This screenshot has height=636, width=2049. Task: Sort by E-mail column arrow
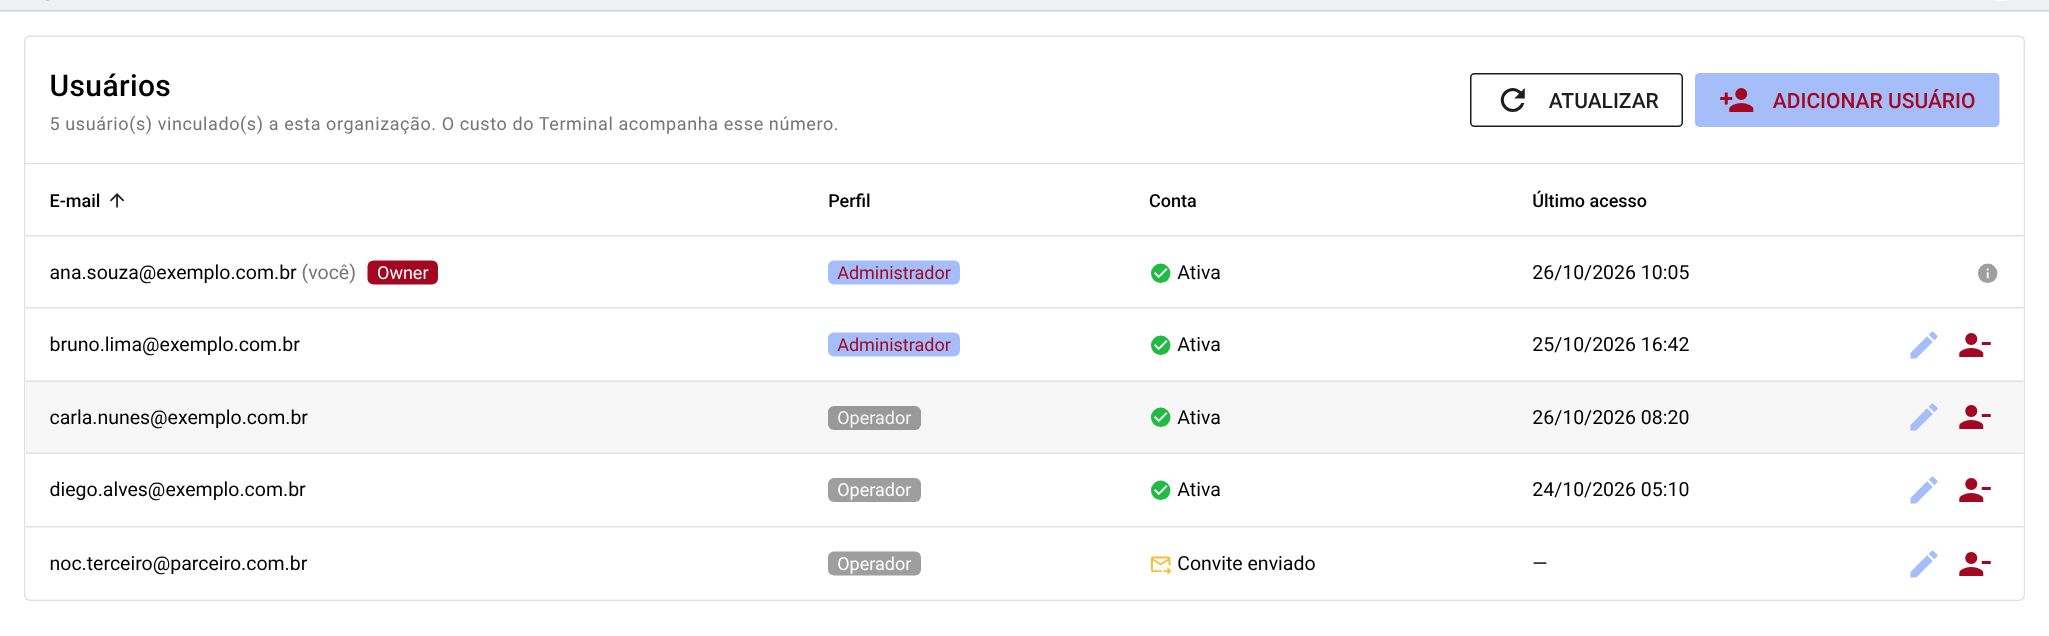pos(117,200)
